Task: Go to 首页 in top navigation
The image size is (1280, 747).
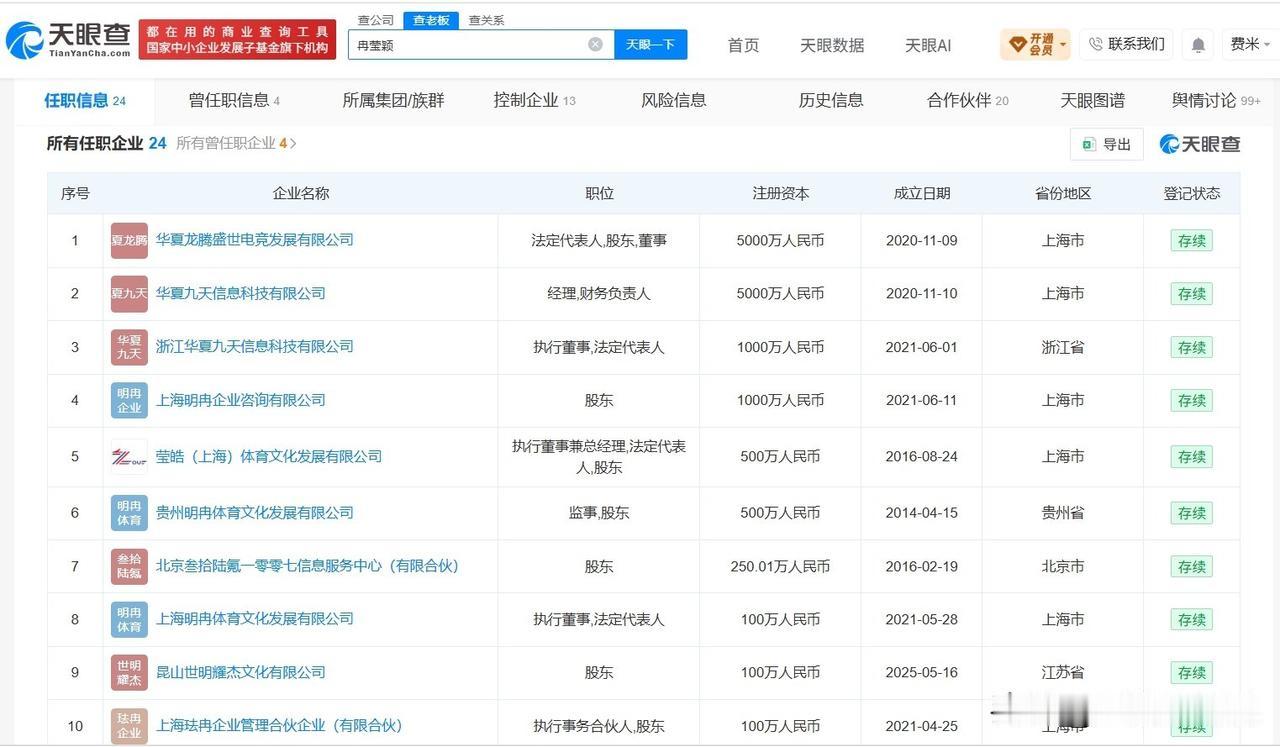Action: [743, 45]
